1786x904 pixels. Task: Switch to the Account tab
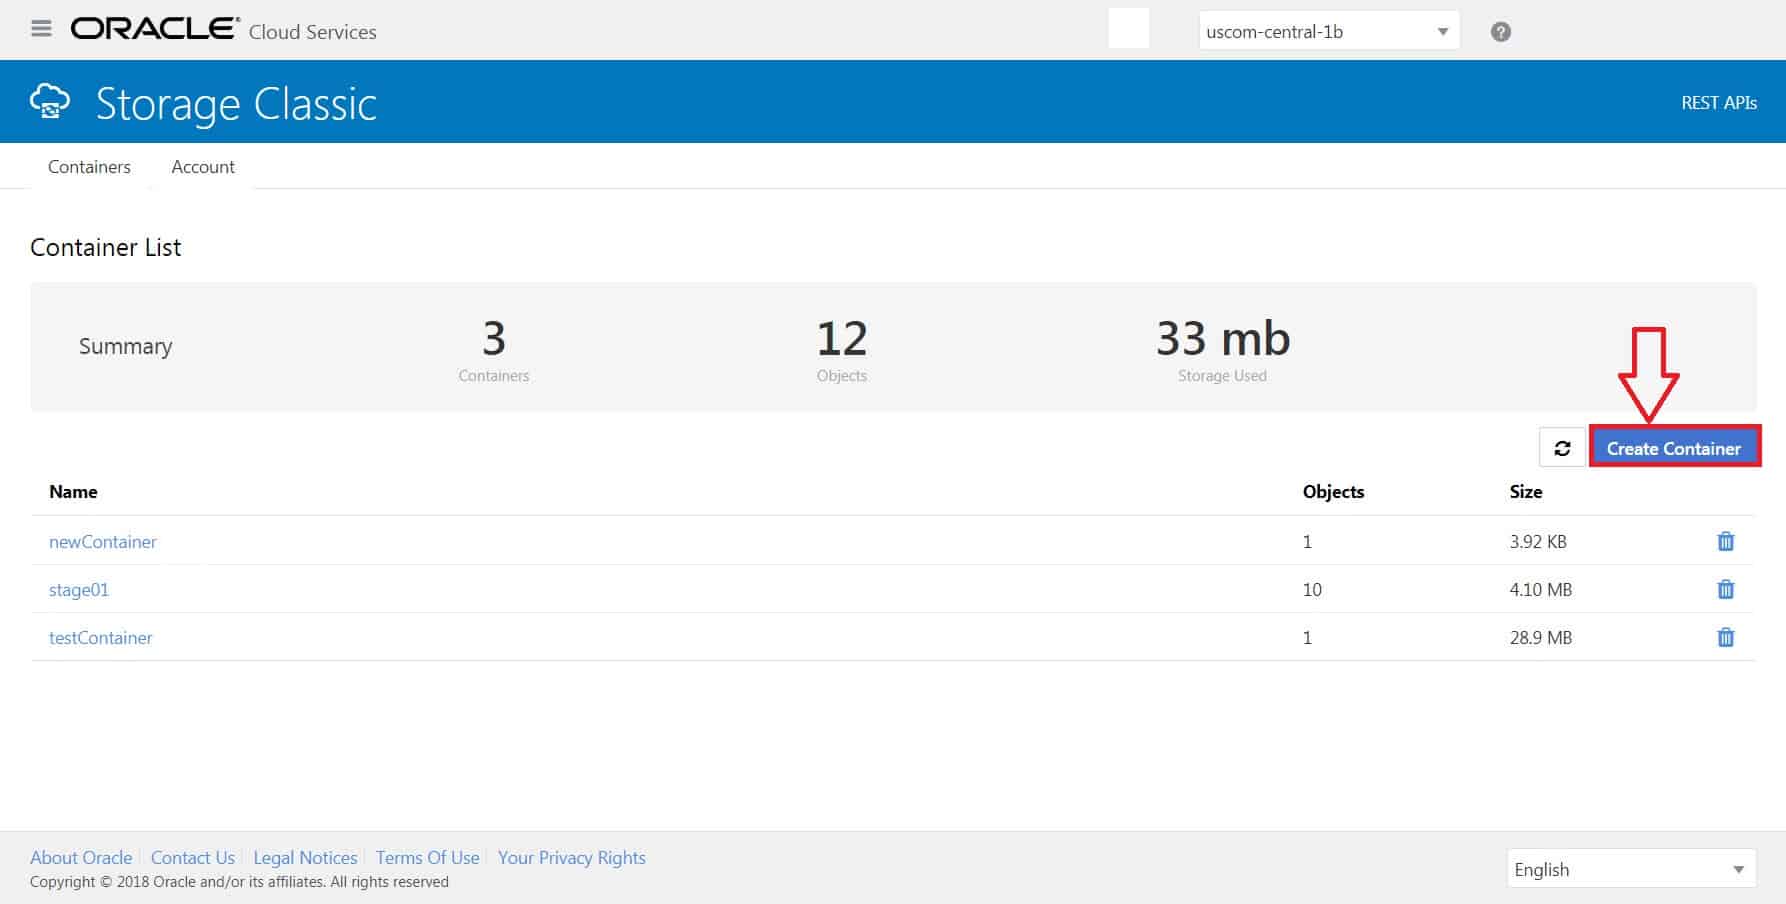coord(203,167)
